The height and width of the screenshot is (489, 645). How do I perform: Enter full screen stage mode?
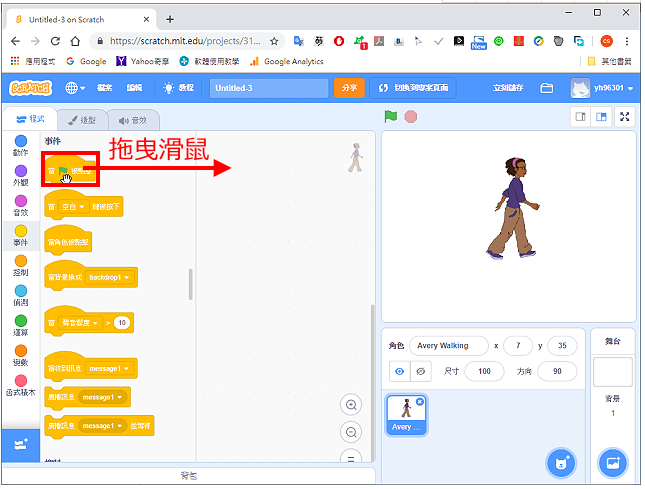click(x=624, y=117)
